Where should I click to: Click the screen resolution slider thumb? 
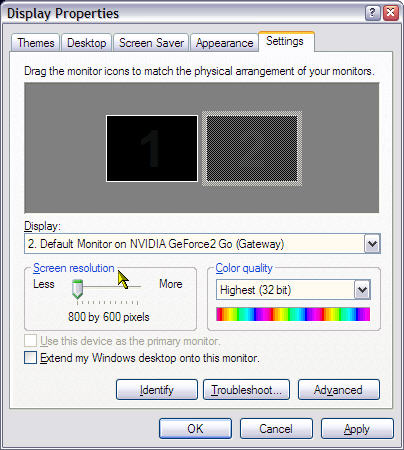click(77, 289)
